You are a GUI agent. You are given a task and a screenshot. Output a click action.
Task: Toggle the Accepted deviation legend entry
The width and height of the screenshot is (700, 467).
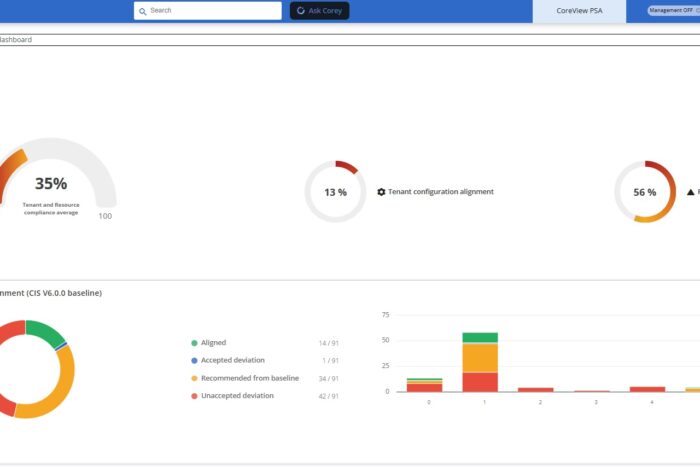pyautogui.click(x=232, y=360)
